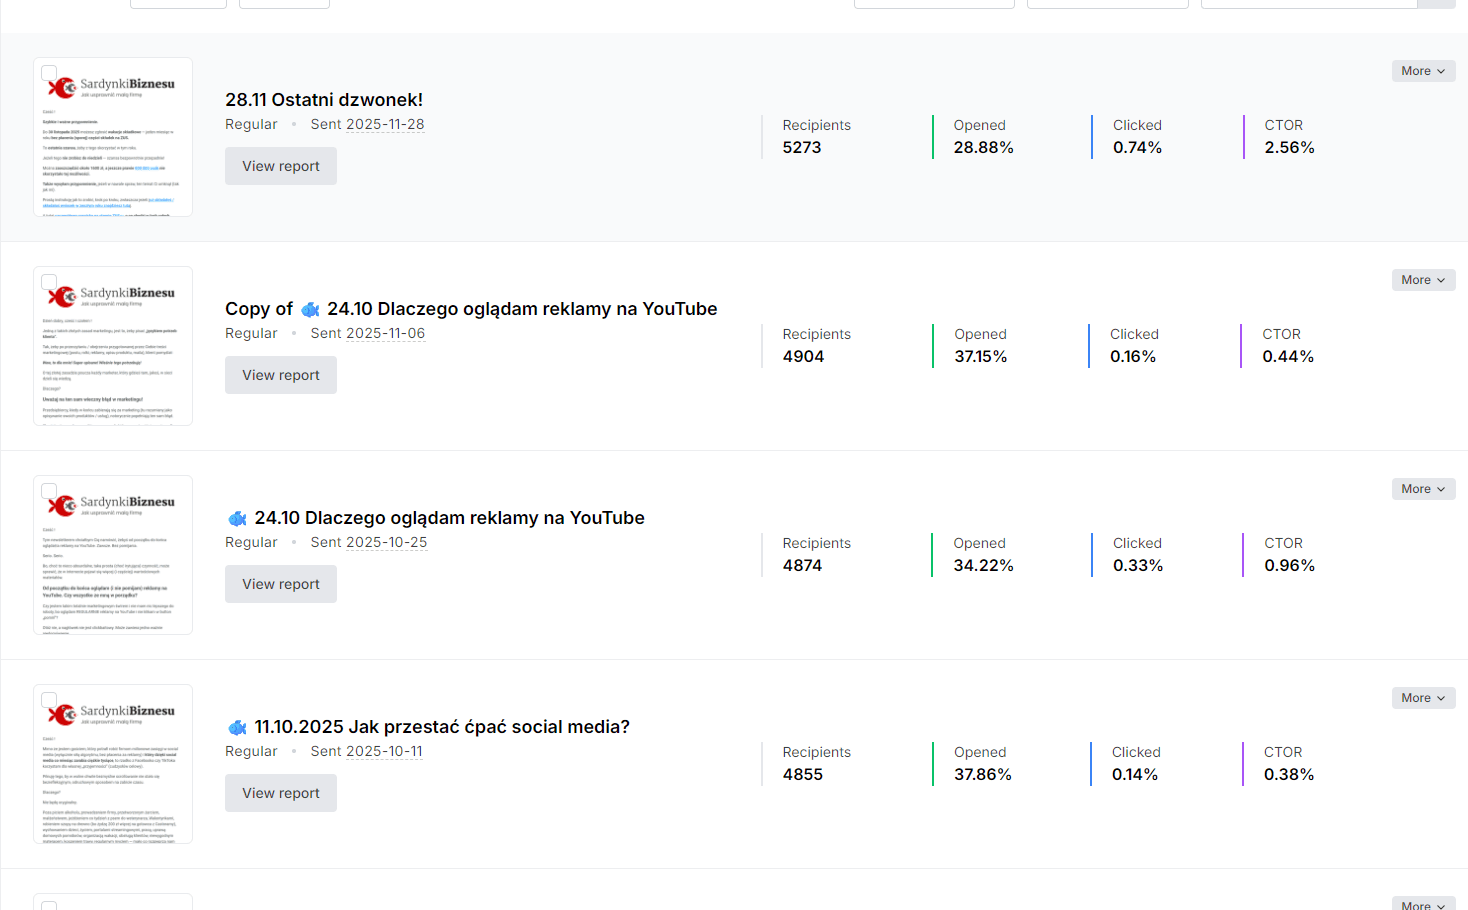The width and height of the screenshot is (1468, 910).
Task: Click the fish emoji on the 2025-10-25 campaign
Action: point(237,519)
